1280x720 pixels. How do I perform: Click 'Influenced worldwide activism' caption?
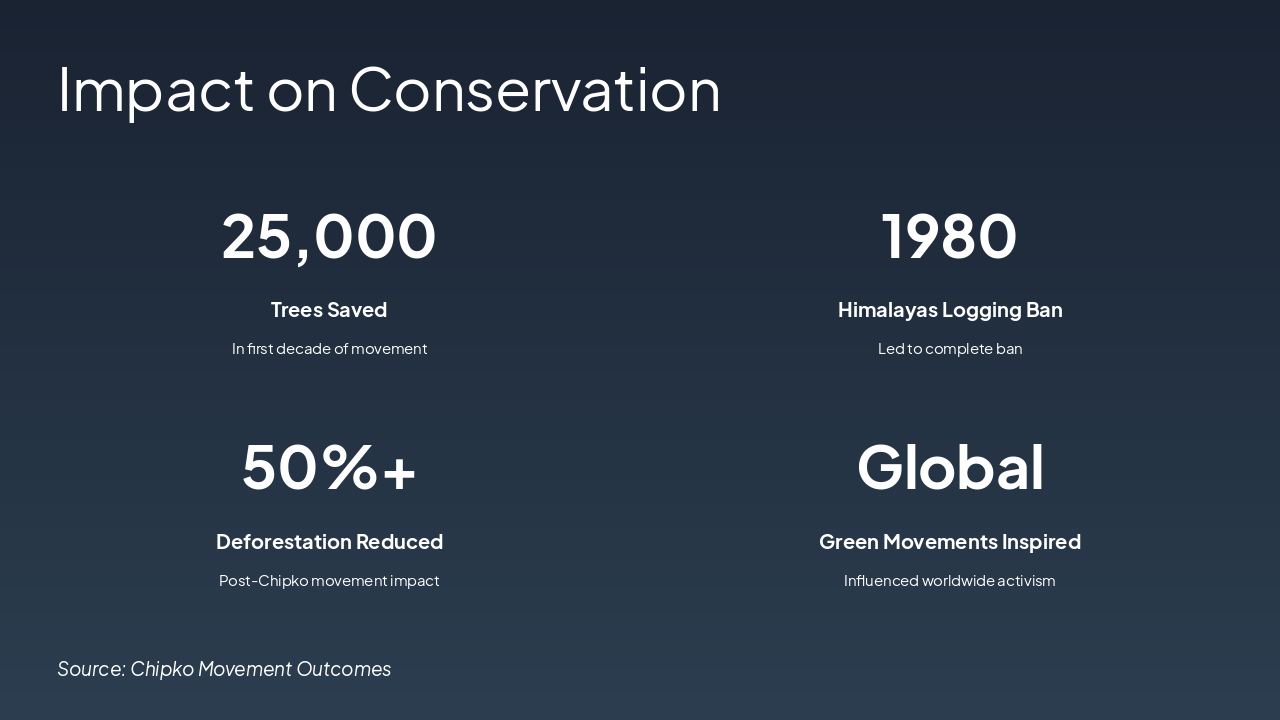pos(950,581)
